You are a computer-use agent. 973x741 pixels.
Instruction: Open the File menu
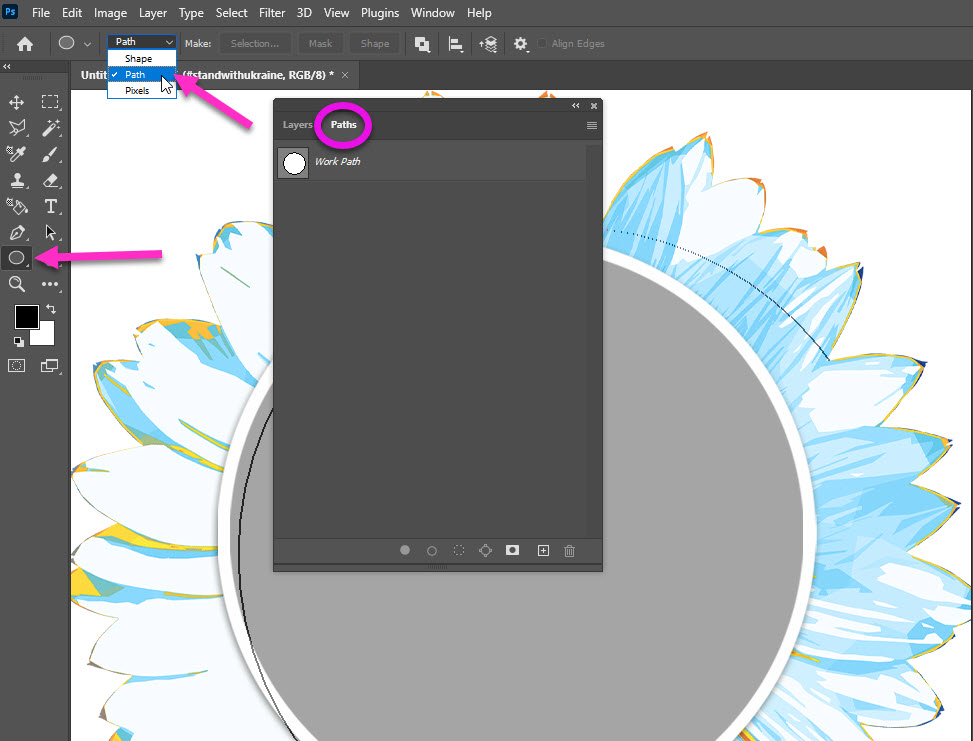(x=41, y=12)
